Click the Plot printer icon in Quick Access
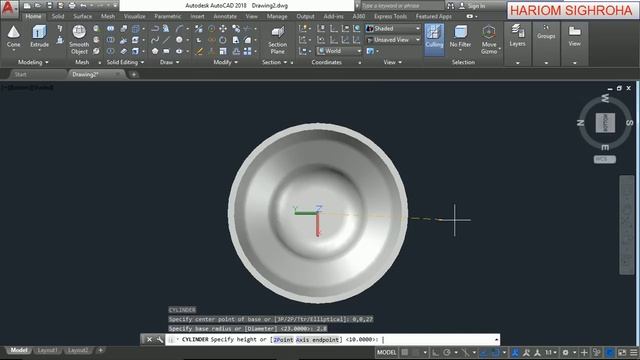 click(x=72, y=6)
